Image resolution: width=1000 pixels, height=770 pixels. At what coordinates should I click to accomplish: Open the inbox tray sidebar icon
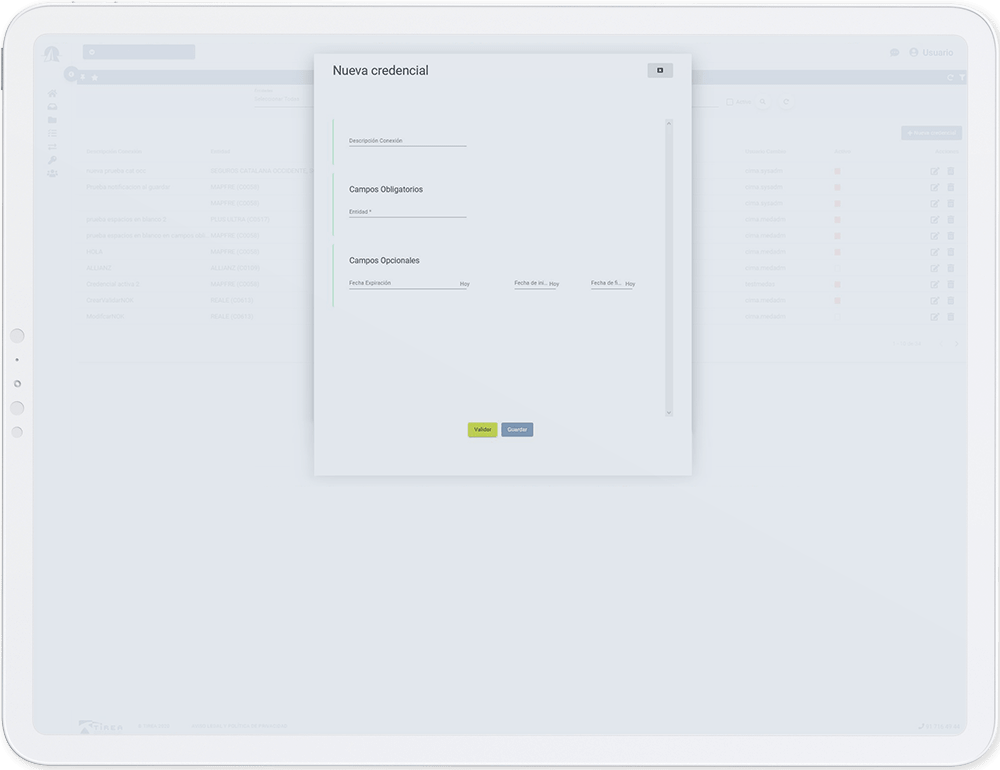(52, 107)
